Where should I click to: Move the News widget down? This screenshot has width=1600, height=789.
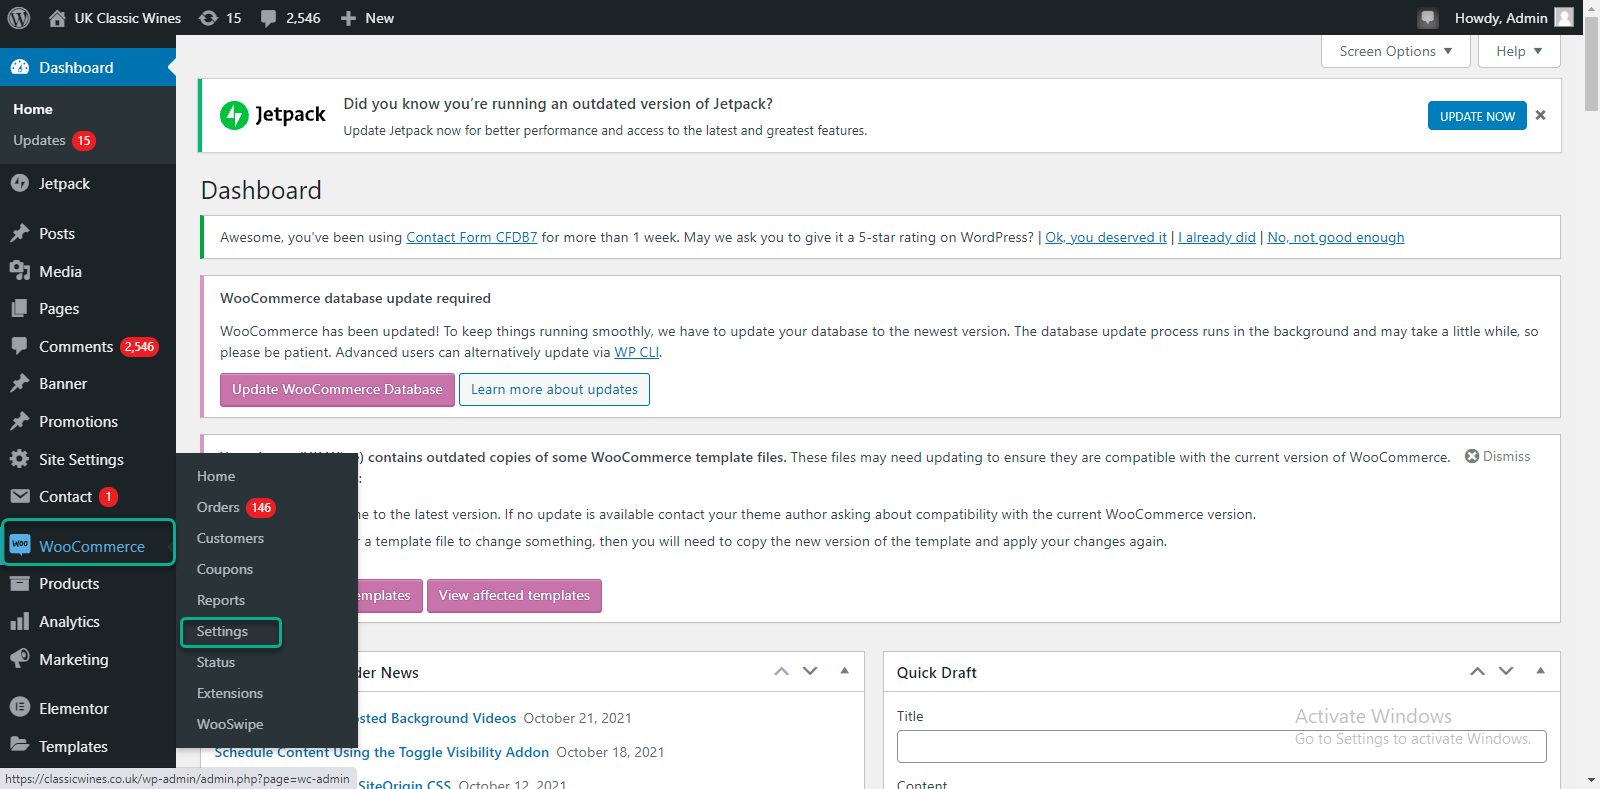[810, 671]
